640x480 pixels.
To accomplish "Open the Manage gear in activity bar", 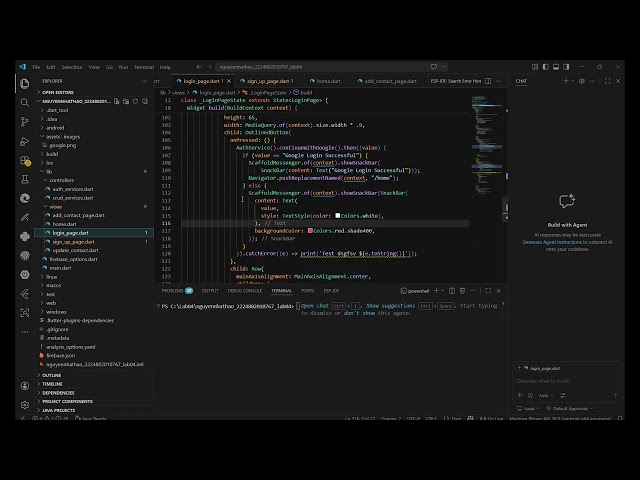I will [x=25, y=405].
